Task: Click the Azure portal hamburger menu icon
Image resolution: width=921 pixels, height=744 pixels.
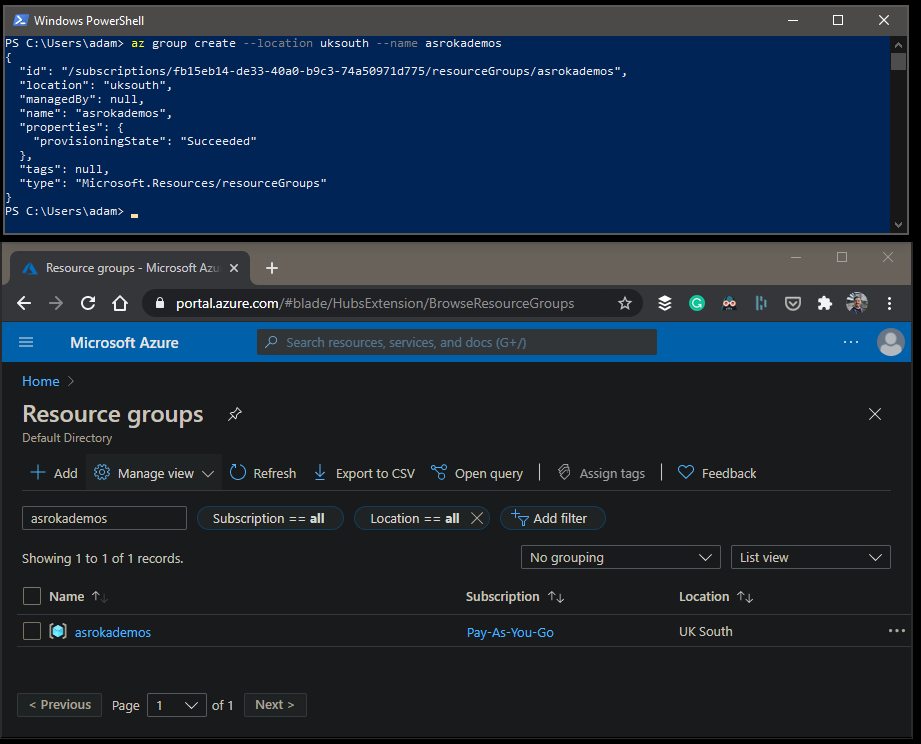Action: 26,342
